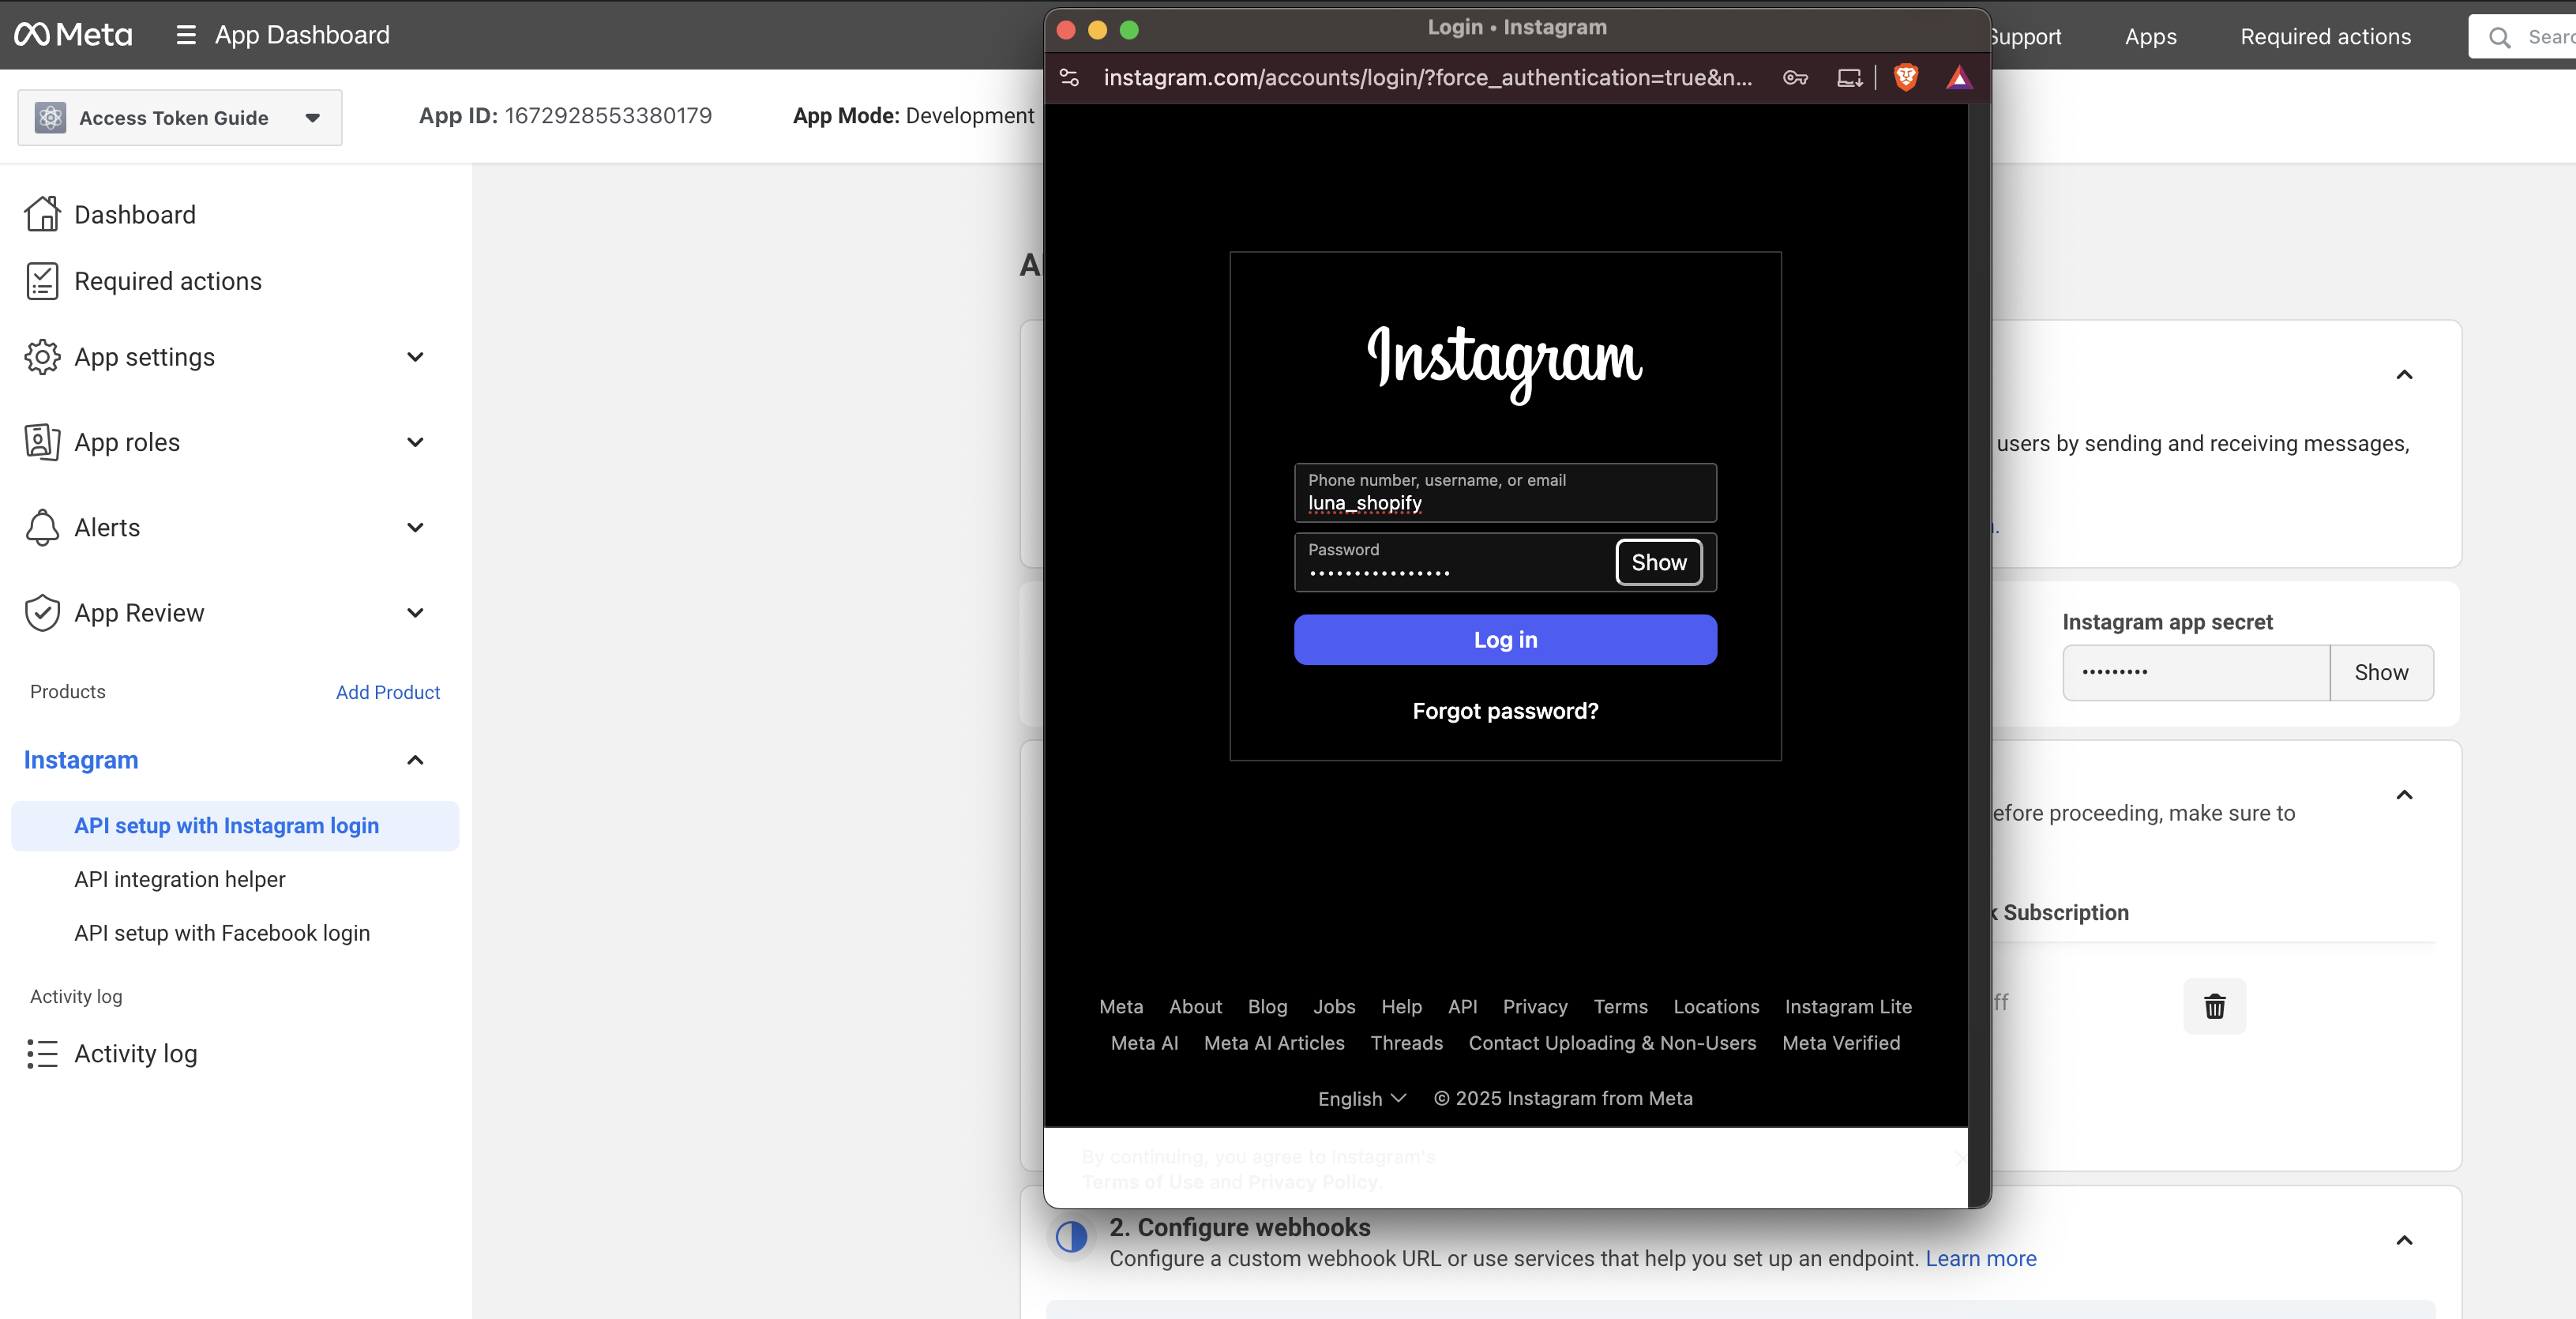Click the Brave Shields lion icon
The width and height of the screenshot is (2576, 1319).
[1905, 77]
